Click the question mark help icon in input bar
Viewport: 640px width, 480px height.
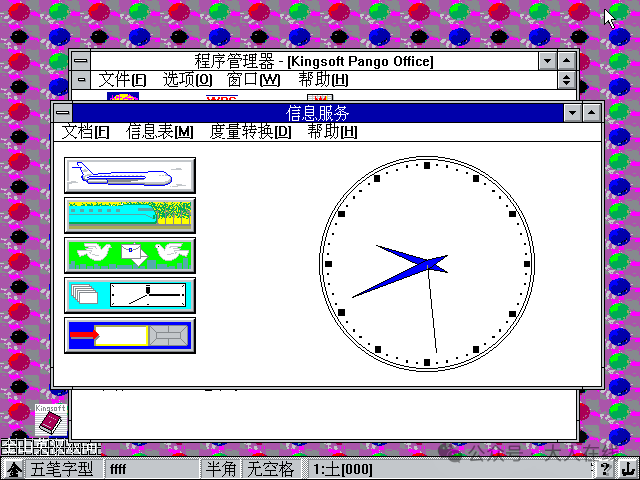point(606,469)
